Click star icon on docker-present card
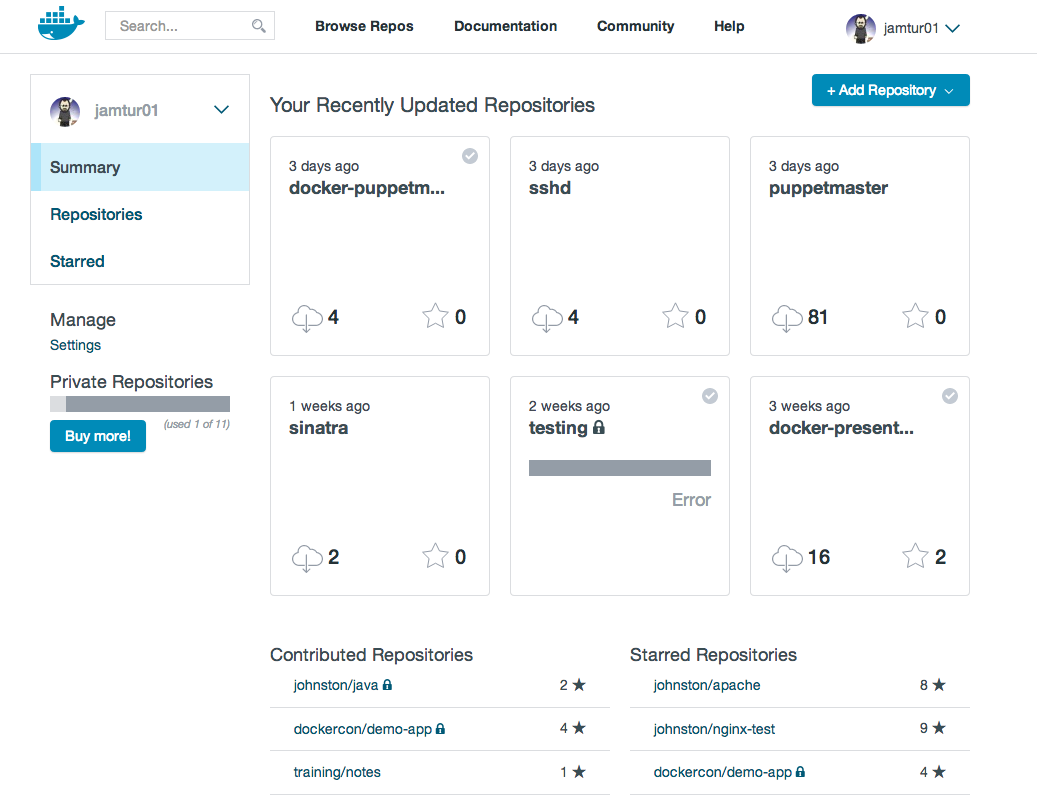Image resolution: width=1037 pixels, height=799 pixels. (915, 556)
